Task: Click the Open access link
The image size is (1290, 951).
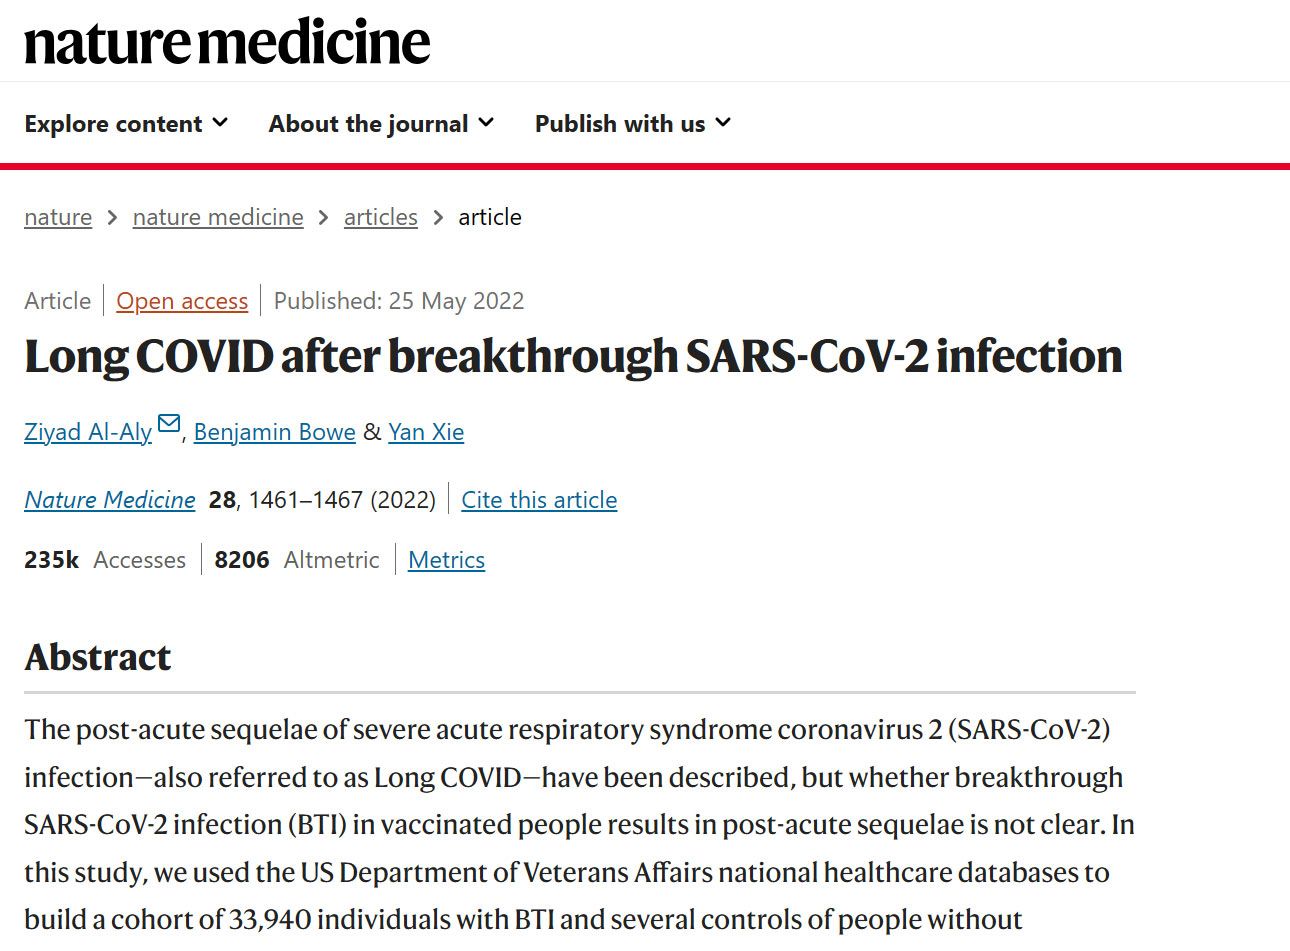Action: tap(182, 301)
